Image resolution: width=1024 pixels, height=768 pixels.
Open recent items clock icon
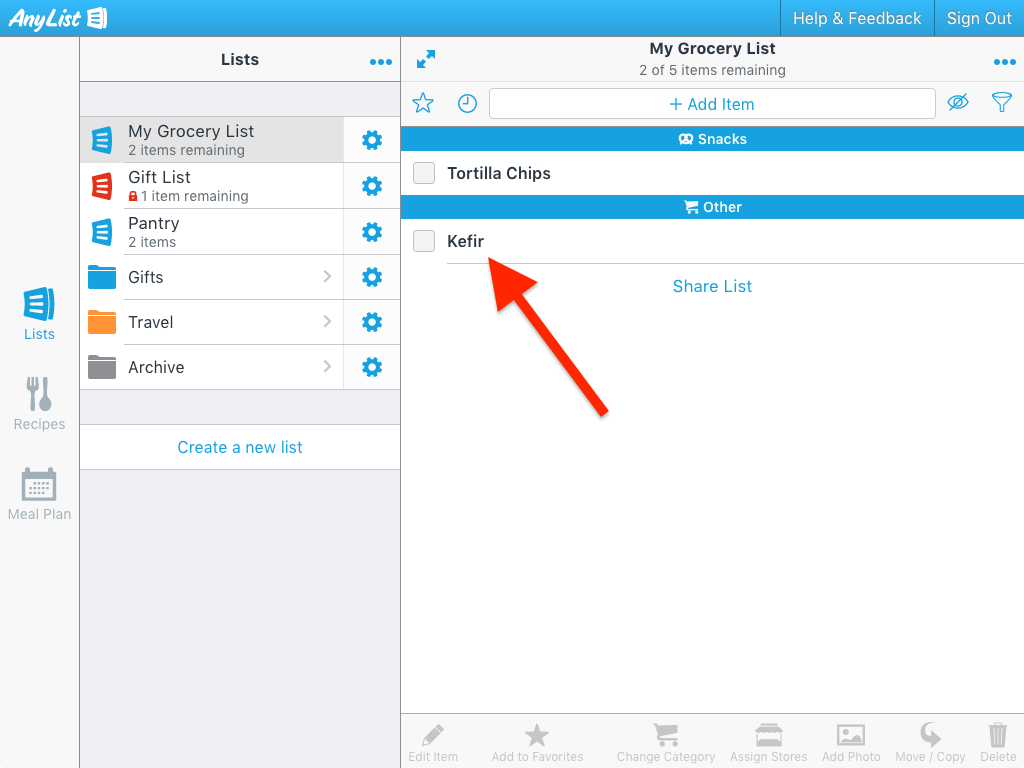pyautogui.click(x=467, y=103)
